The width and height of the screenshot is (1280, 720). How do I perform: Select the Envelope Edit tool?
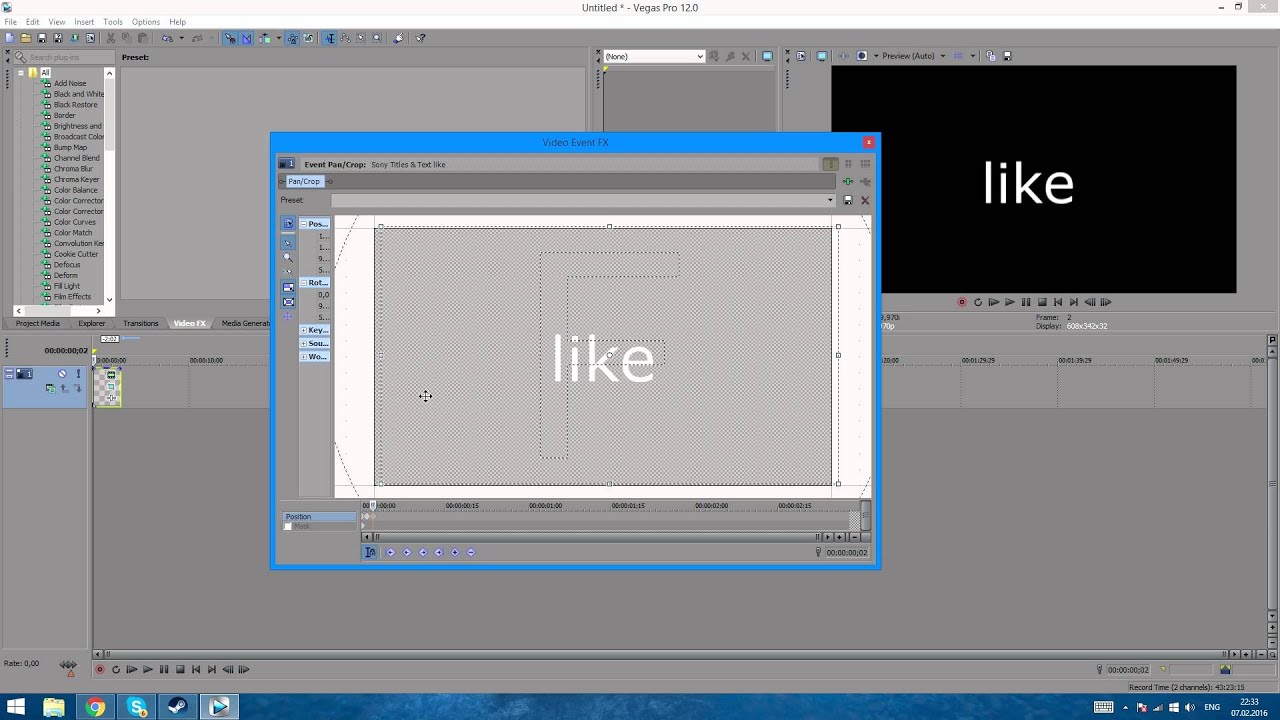point(345,38)
